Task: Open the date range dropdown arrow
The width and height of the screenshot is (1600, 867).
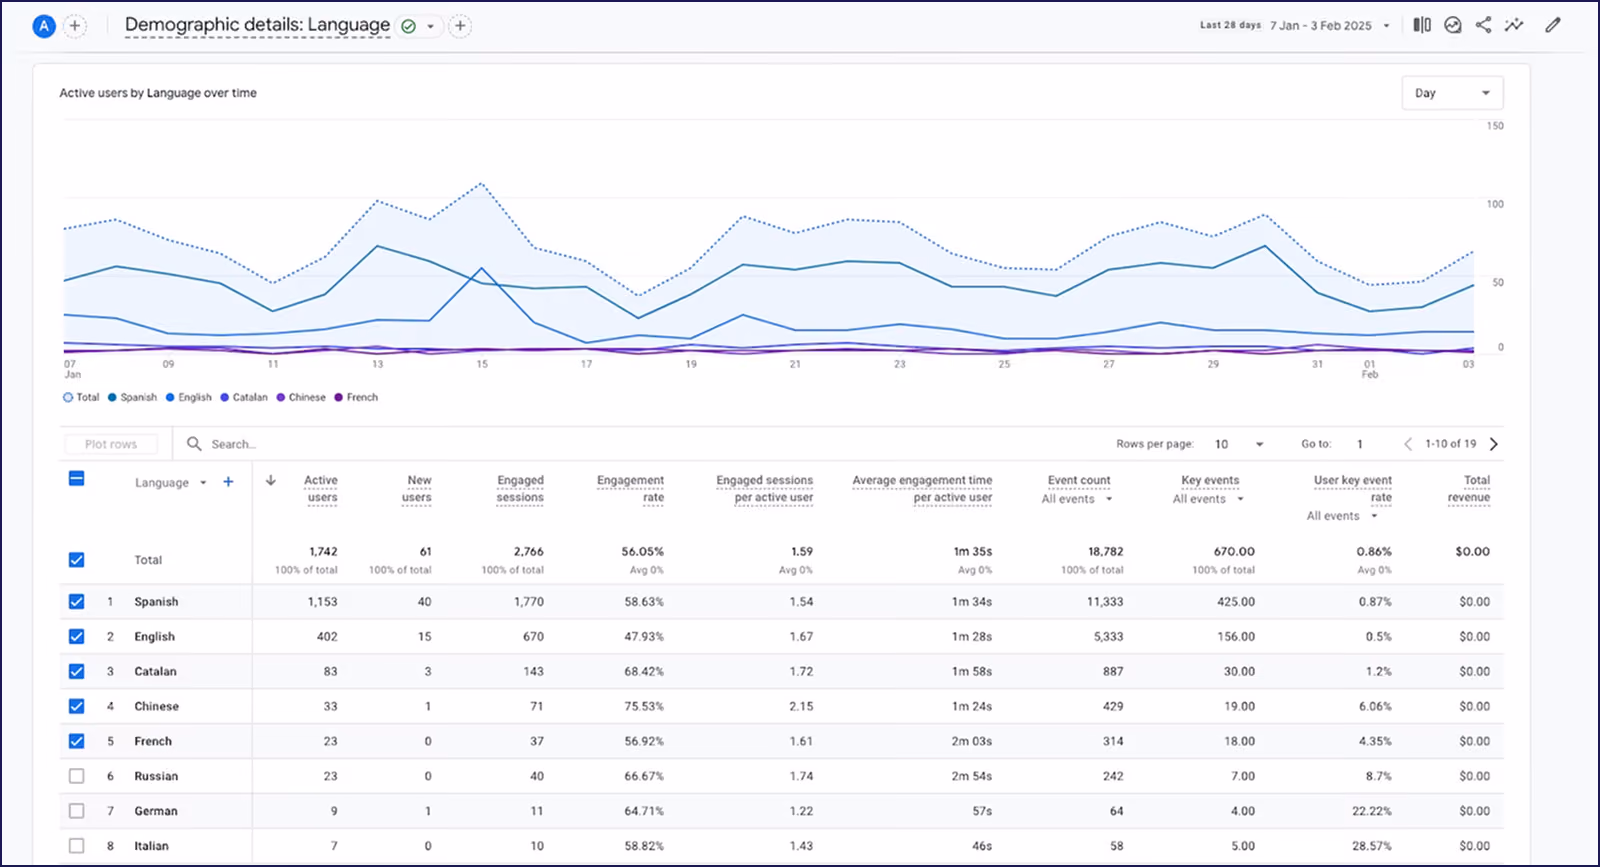Action: click(1386, 26)
